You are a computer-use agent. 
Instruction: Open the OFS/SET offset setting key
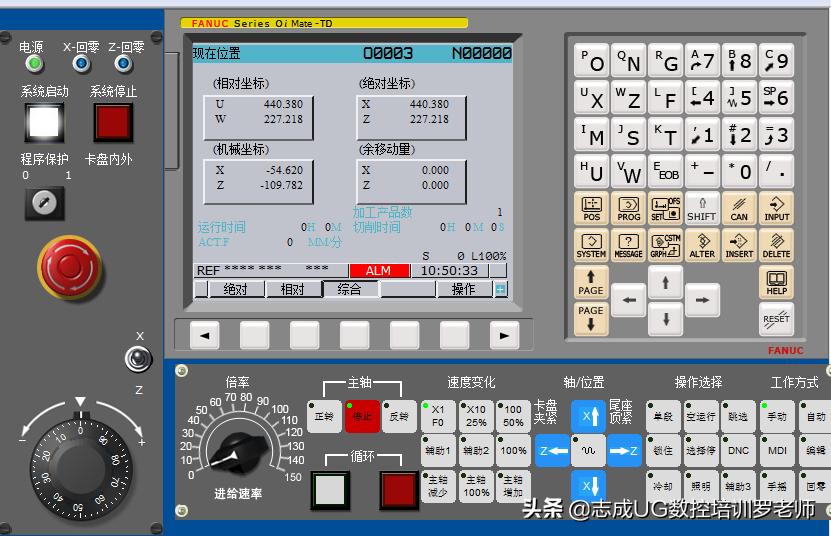pos(665,208)
